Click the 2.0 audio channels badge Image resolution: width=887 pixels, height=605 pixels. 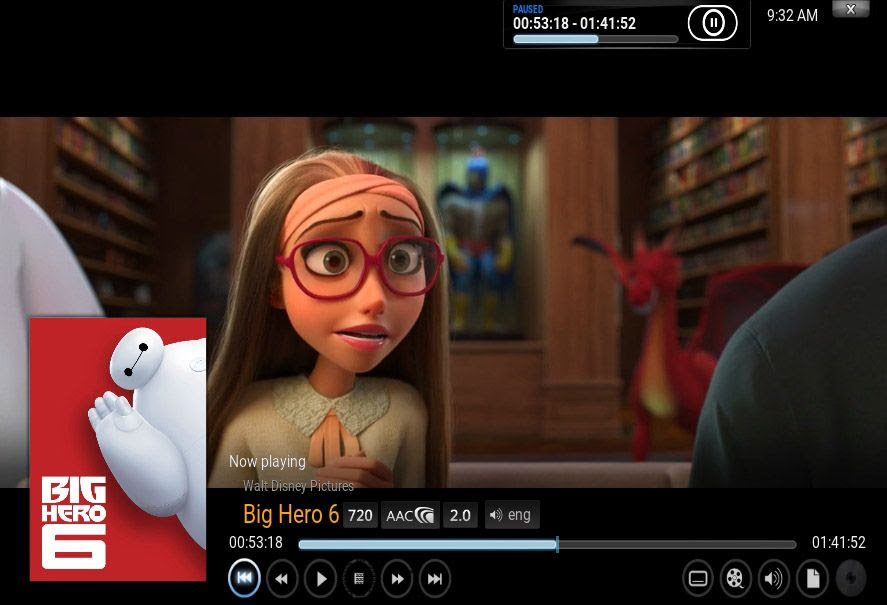(x=460, y=515)
